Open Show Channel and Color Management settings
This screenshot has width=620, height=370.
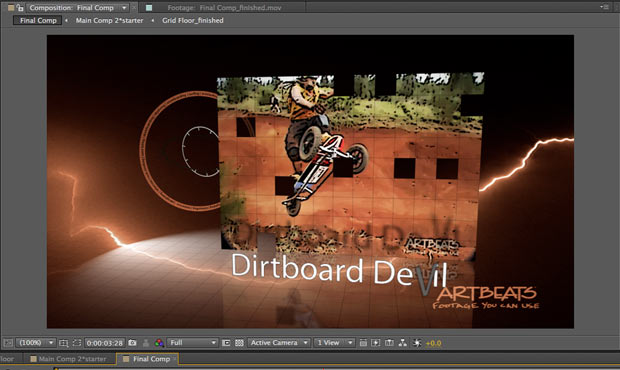click(159, 343)
